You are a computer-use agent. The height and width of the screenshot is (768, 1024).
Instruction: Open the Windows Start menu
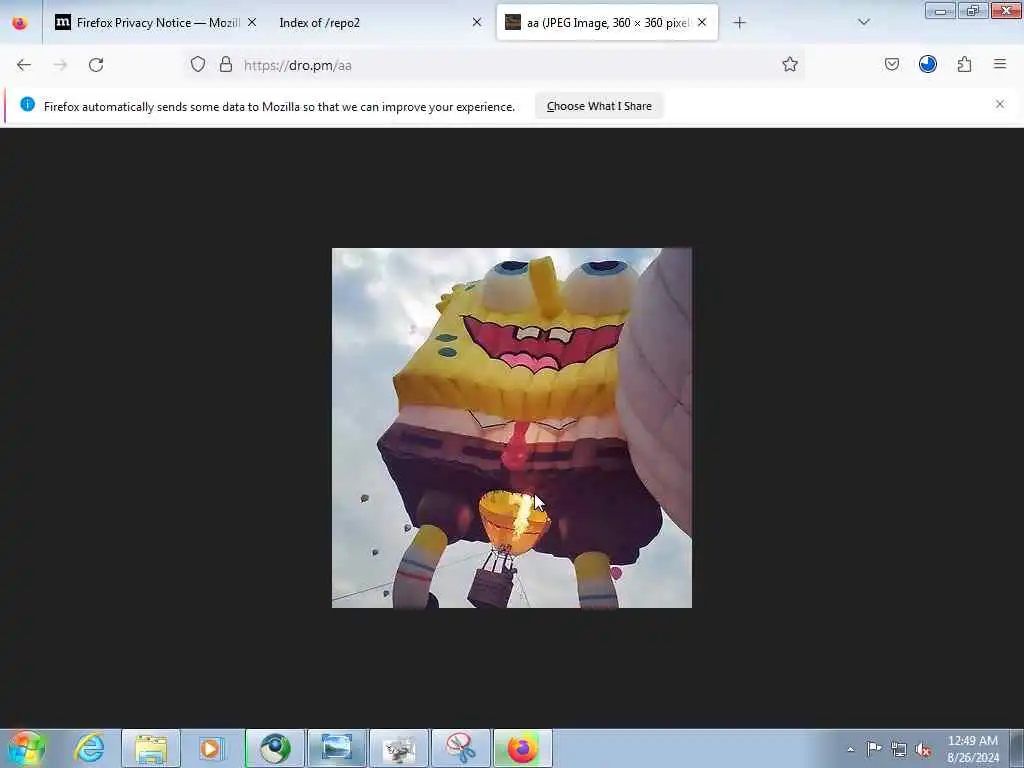[x=26, y=748]
